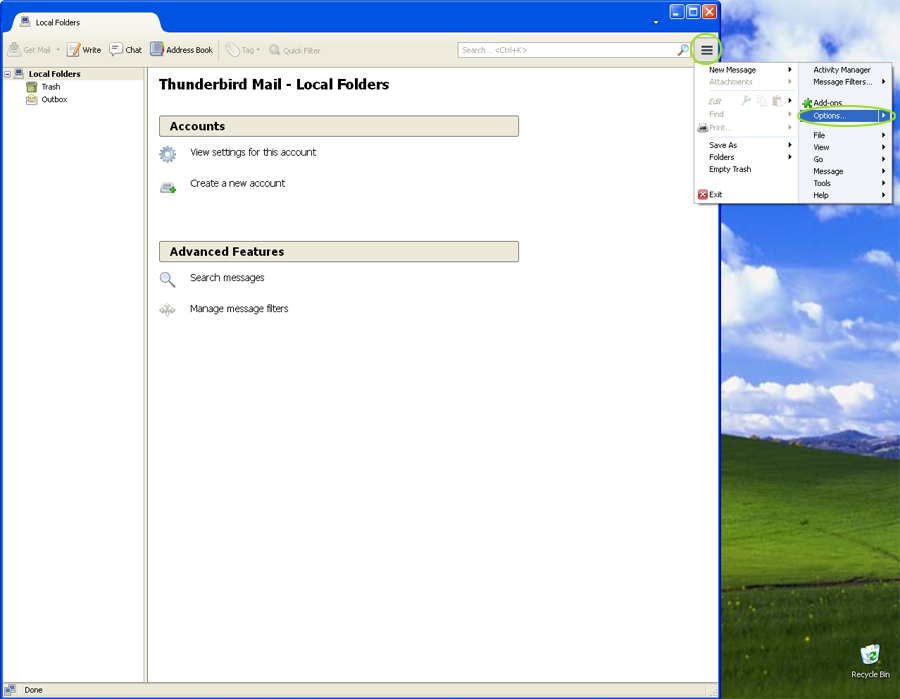Expand the File submenu
This screenshot has width=900, height=699.
(x=845, y=135)
